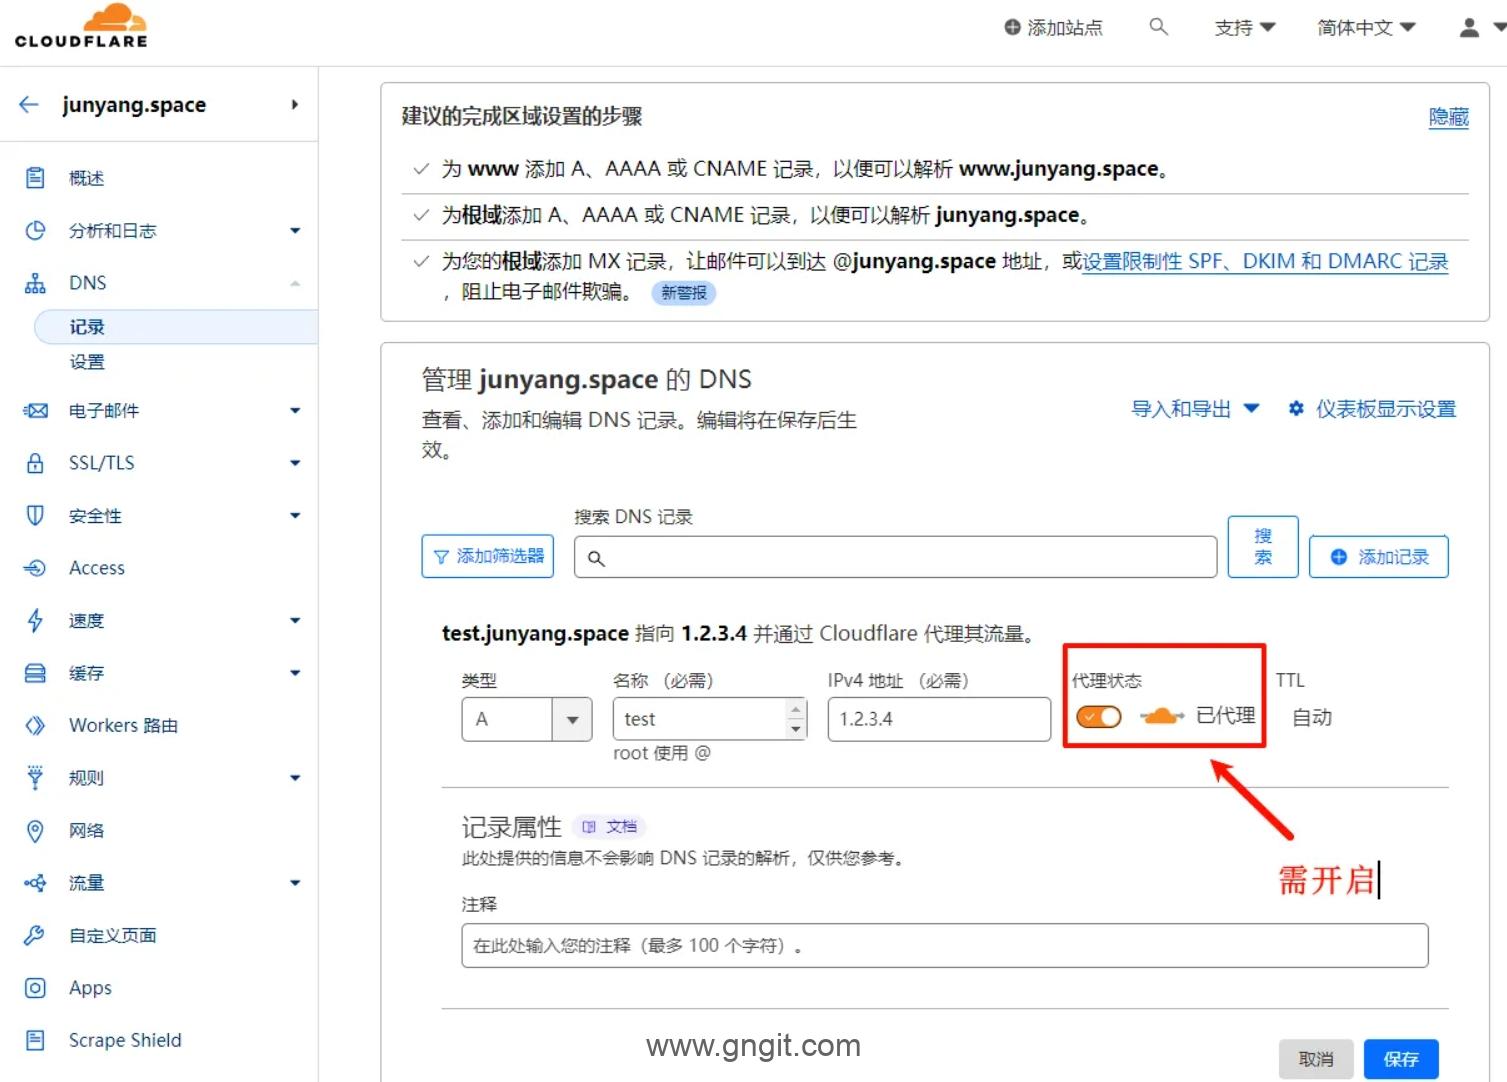Screen dimensions: 1507x1082
Task: Open the 概述 menu item
Action: click(87, 178)
